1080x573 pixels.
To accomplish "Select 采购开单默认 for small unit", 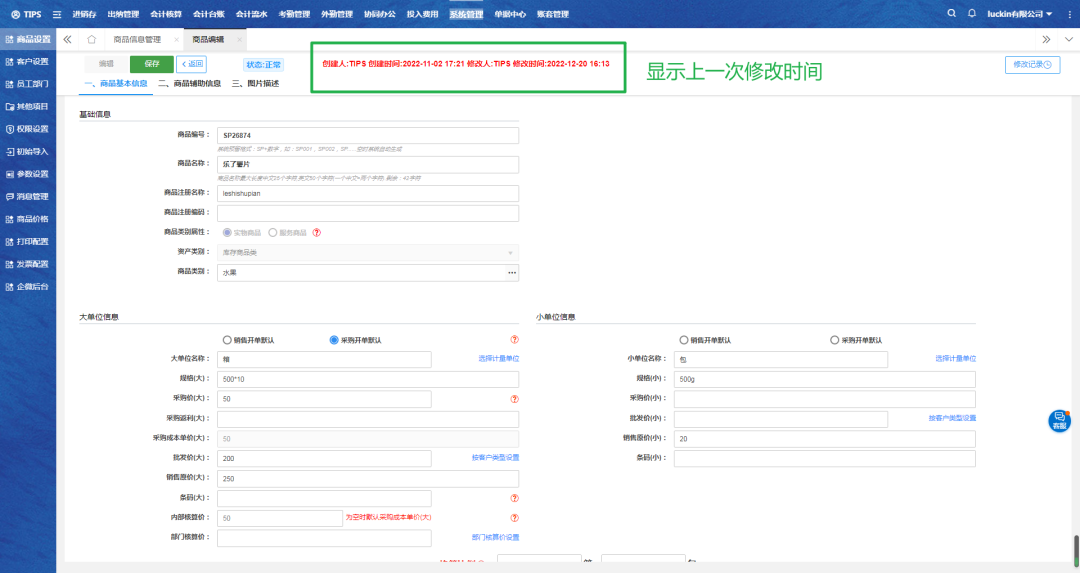I will (x=834, y=340).
